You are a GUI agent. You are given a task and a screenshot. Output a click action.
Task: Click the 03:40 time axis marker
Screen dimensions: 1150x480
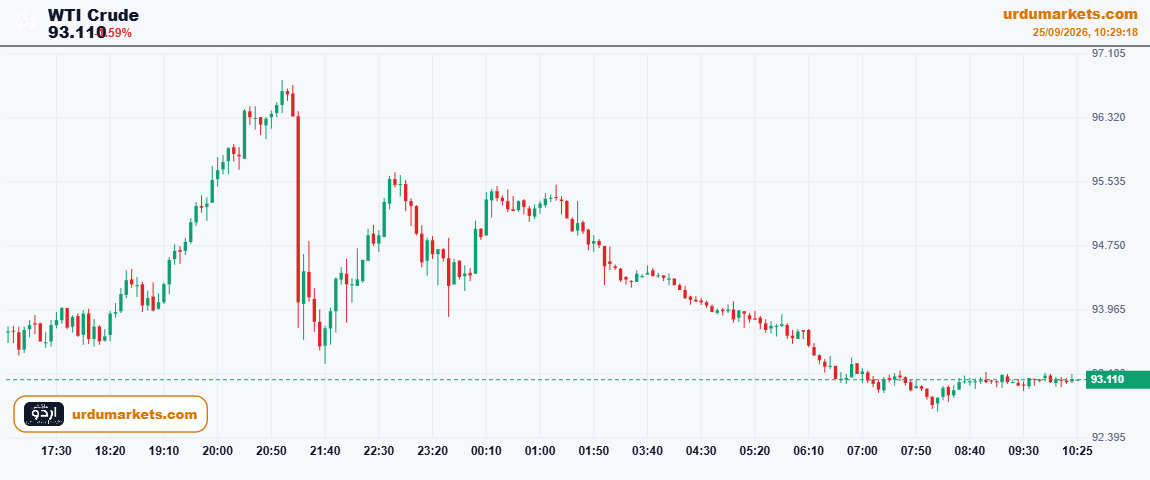pyautogui.click(x=648, y=451)
